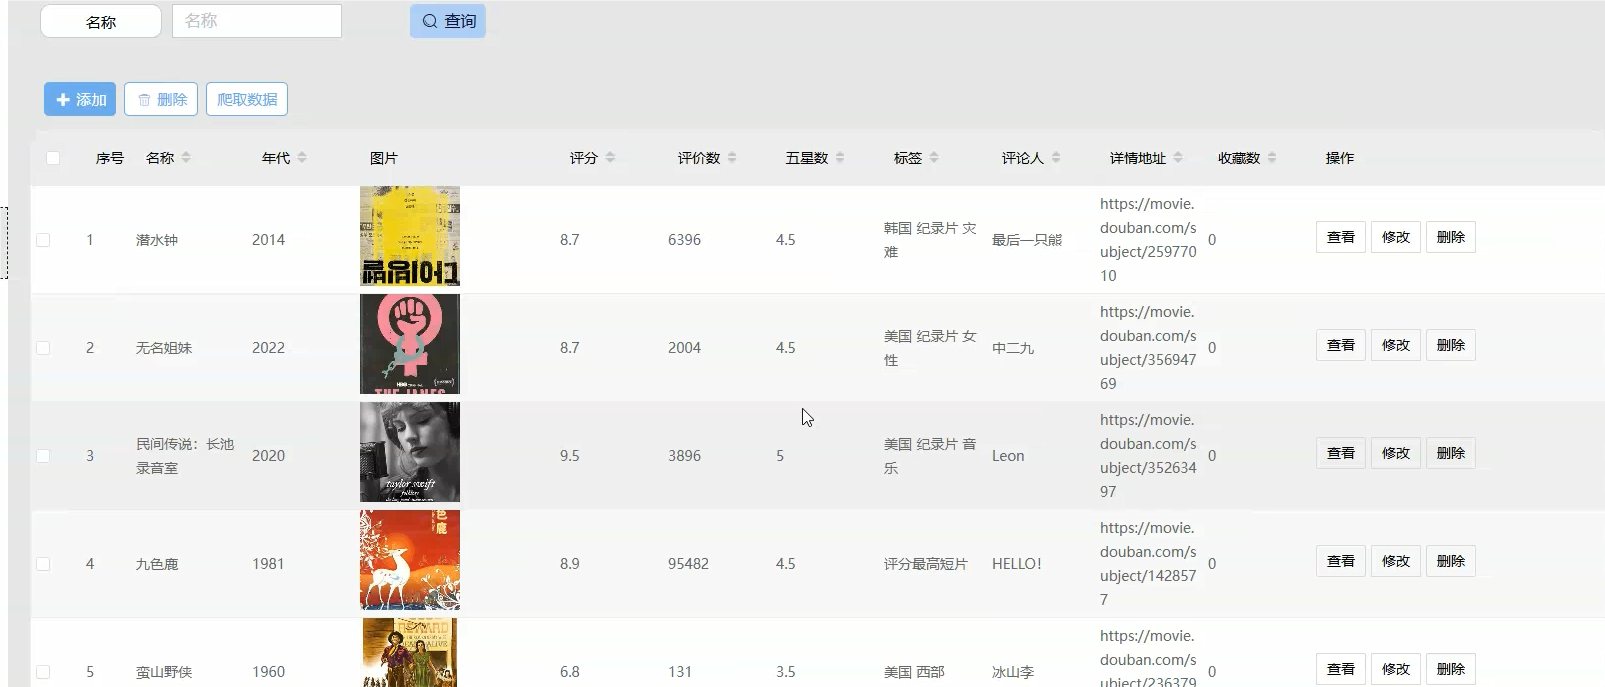Click the year 1981 cell
The width and height of the screenshot is (1605, 687).
click(x=268, y=564)
